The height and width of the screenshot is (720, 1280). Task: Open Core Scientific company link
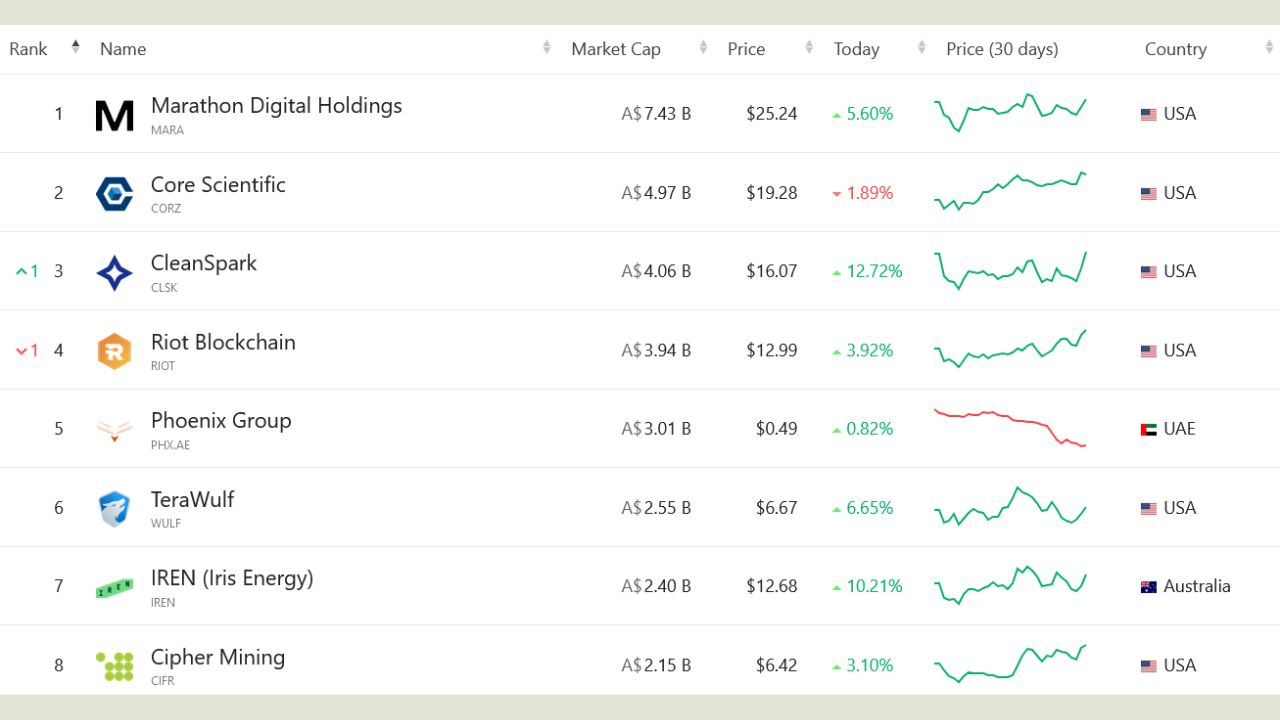(x=218, y=185)
